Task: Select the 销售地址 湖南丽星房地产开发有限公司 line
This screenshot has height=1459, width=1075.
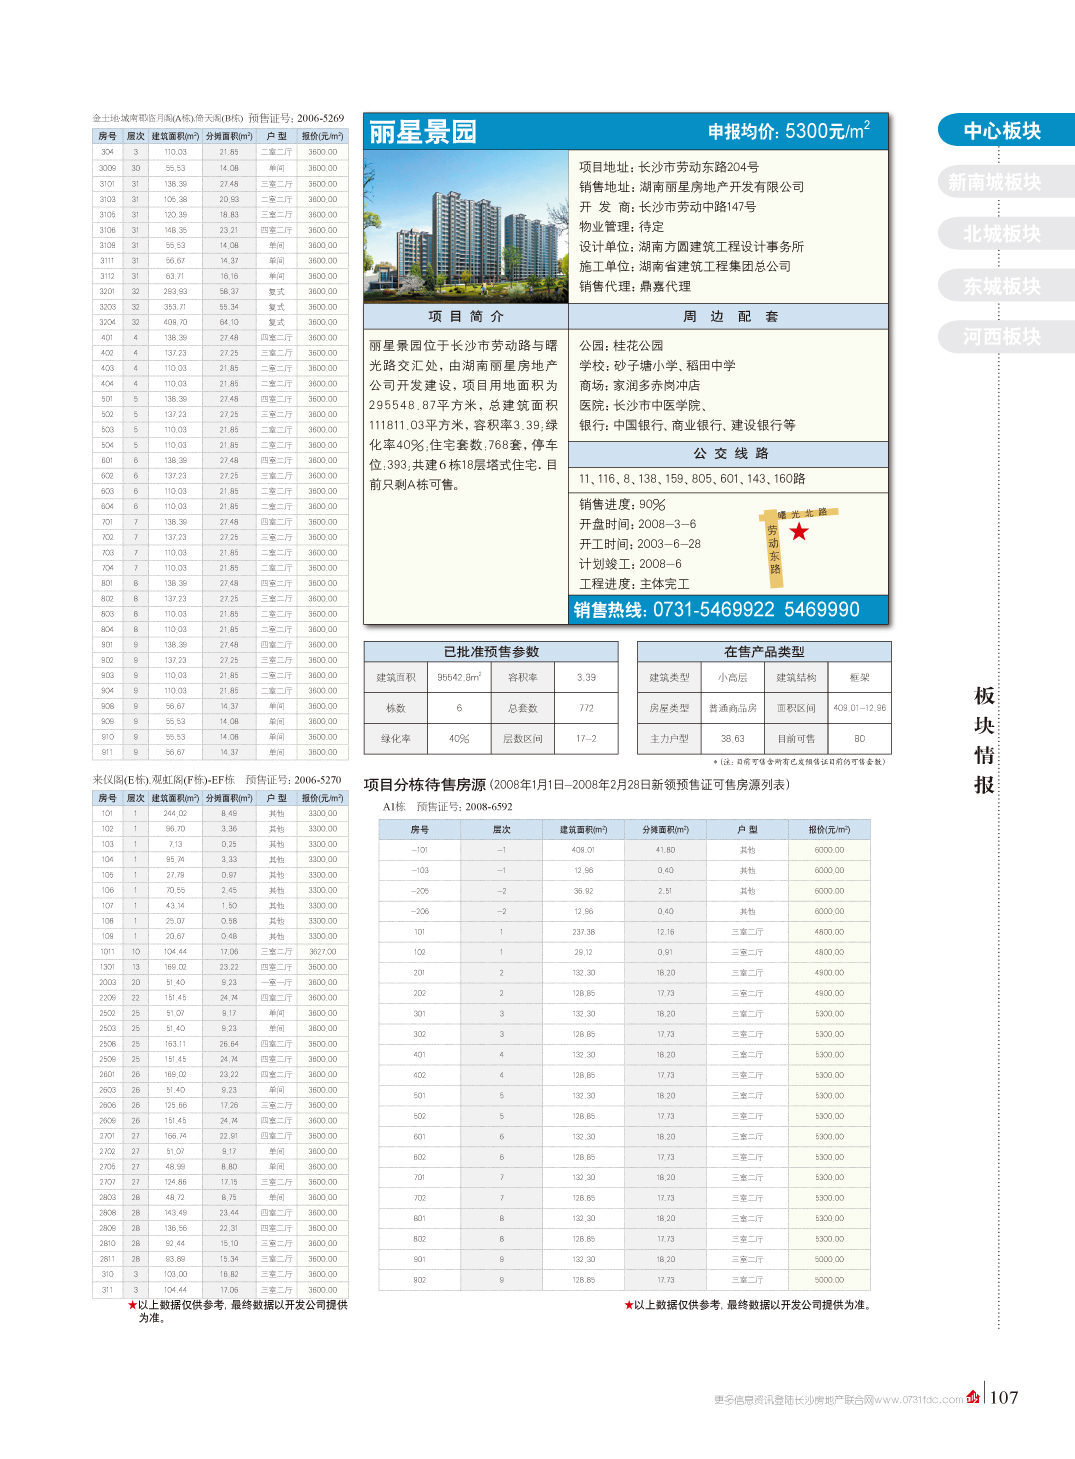Action: tap(691, 187)
